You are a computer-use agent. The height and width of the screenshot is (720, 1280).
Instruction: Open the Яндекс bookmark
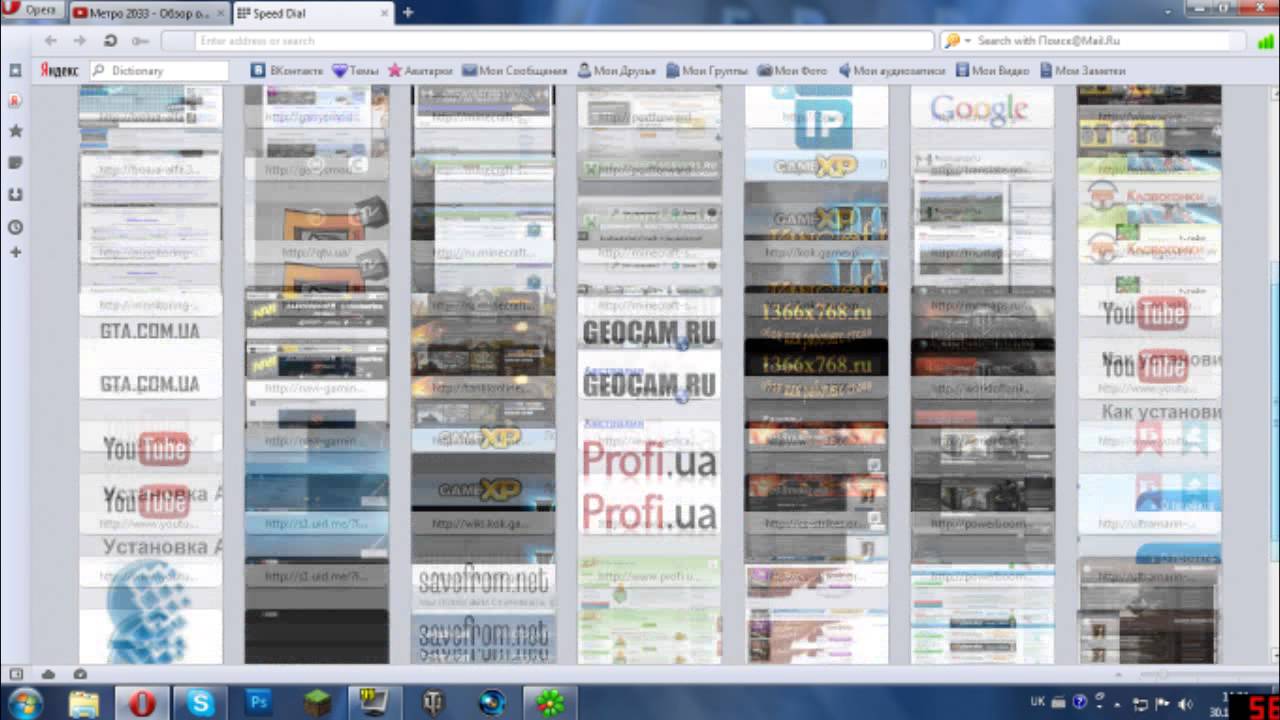point(59,71)
